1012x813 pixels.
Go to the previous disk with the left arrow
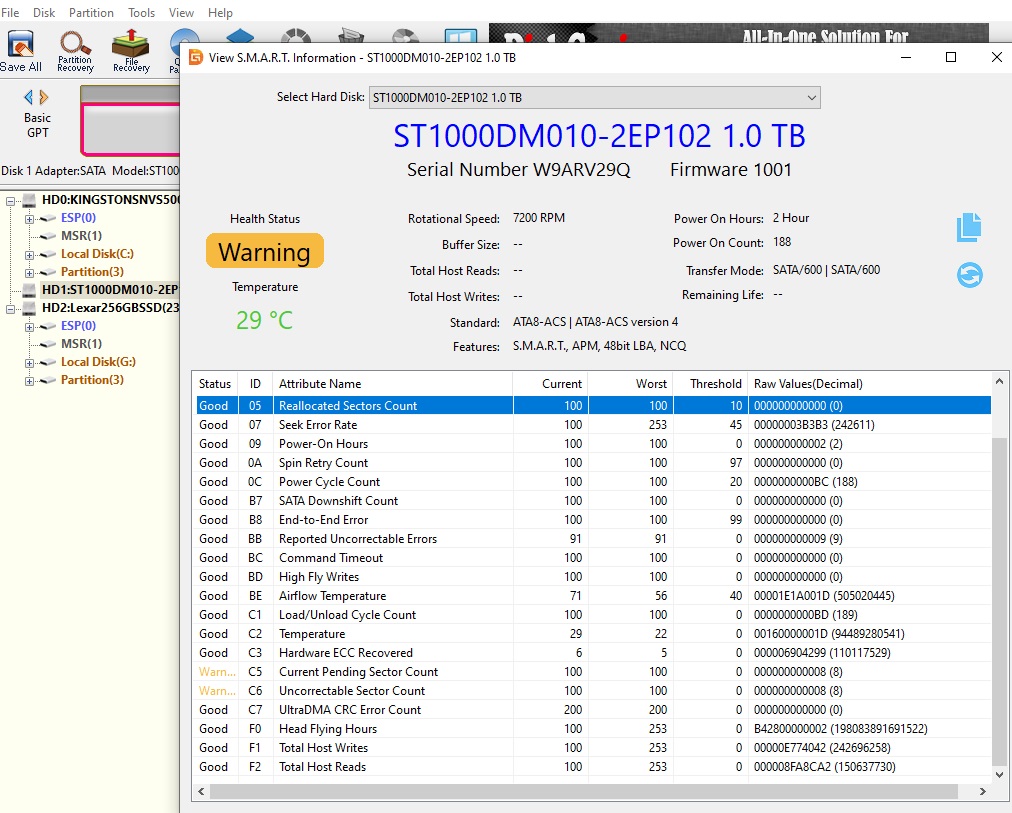pos(28,97)
